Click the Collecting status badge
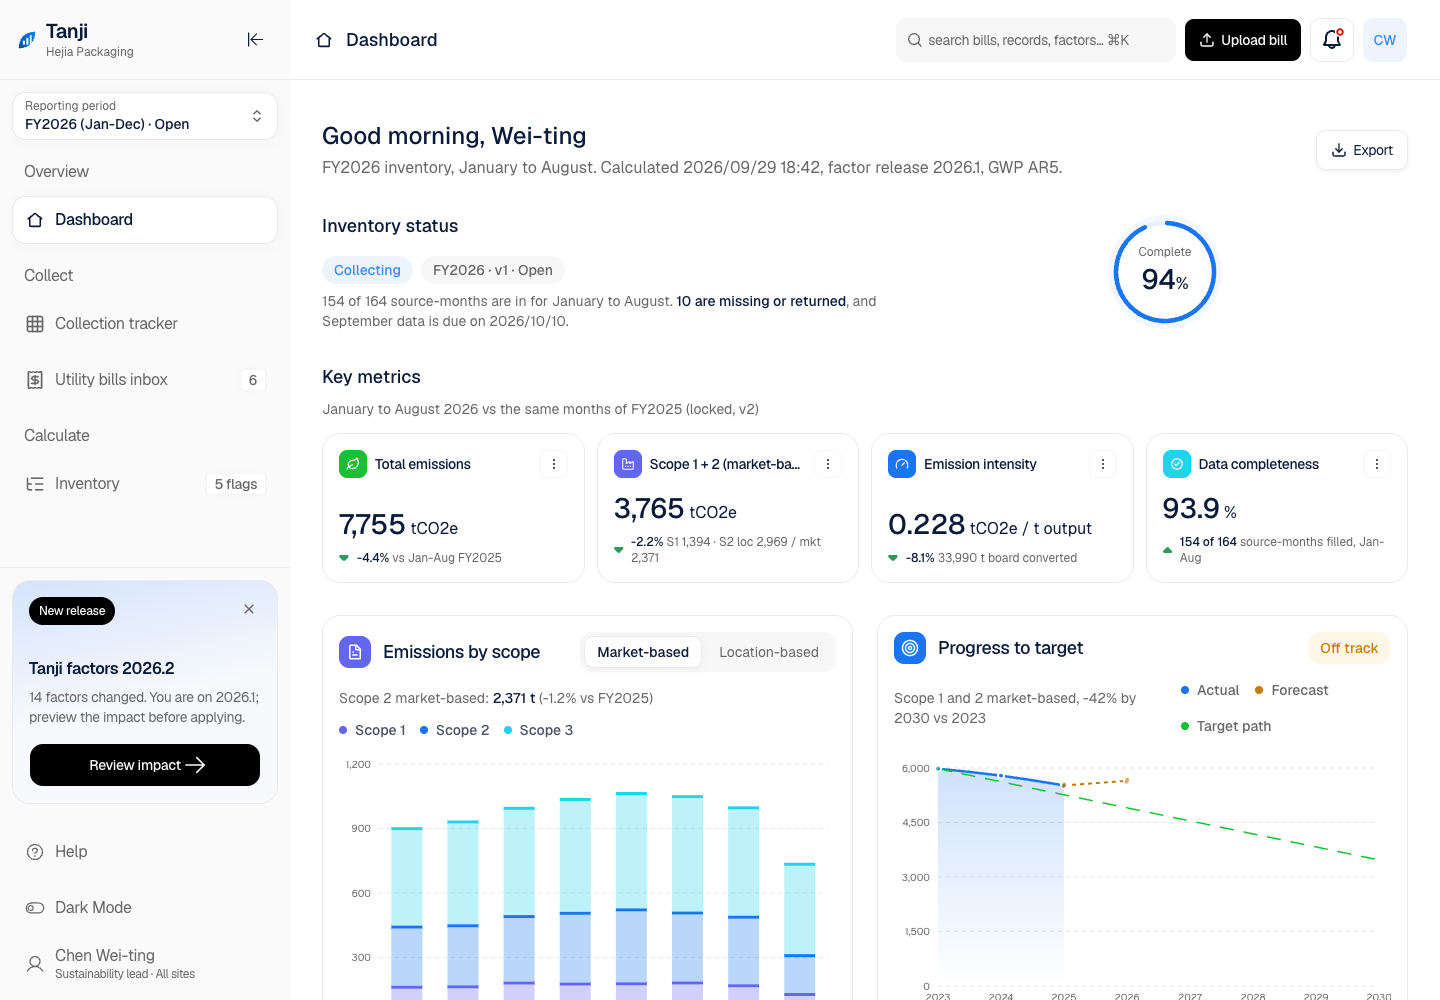The width and height of the screenshot is (1440, 1000). click(367, 270)
